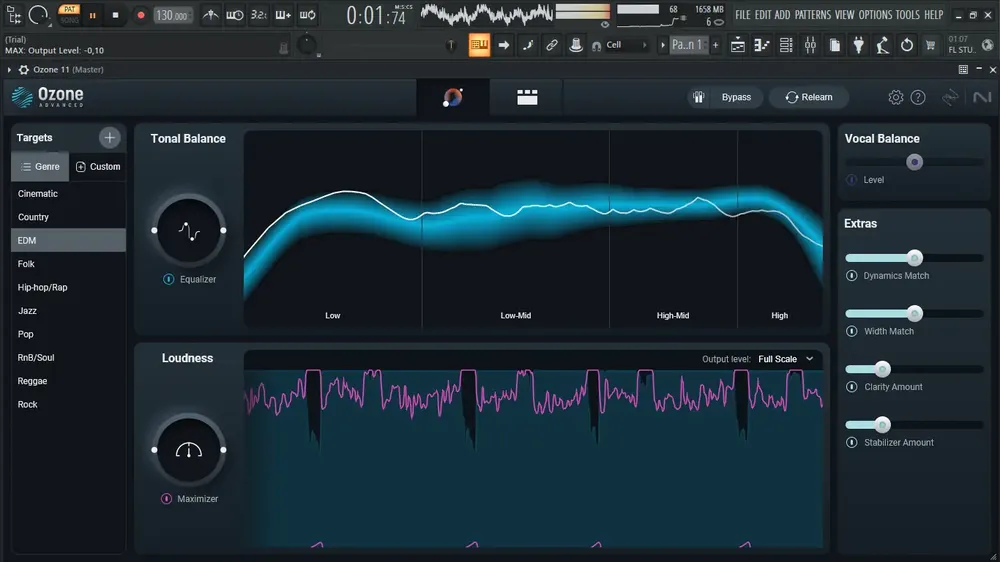This screenshot has height=562, width=1000.
Task: Click the tempo field showing 130.000
Action: click(x=172, y=15)
